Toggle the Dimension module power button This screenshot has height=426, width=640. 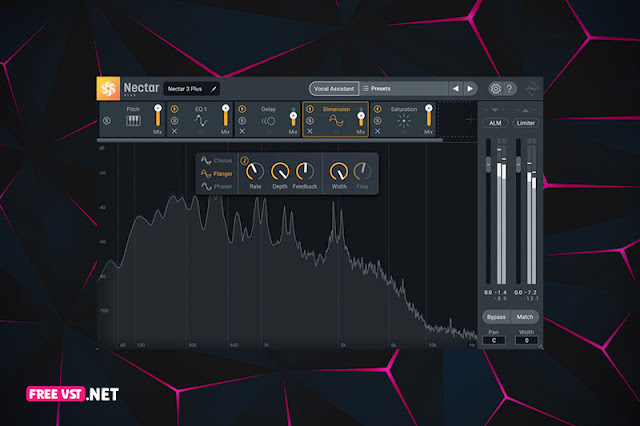[x=310, y=109]
